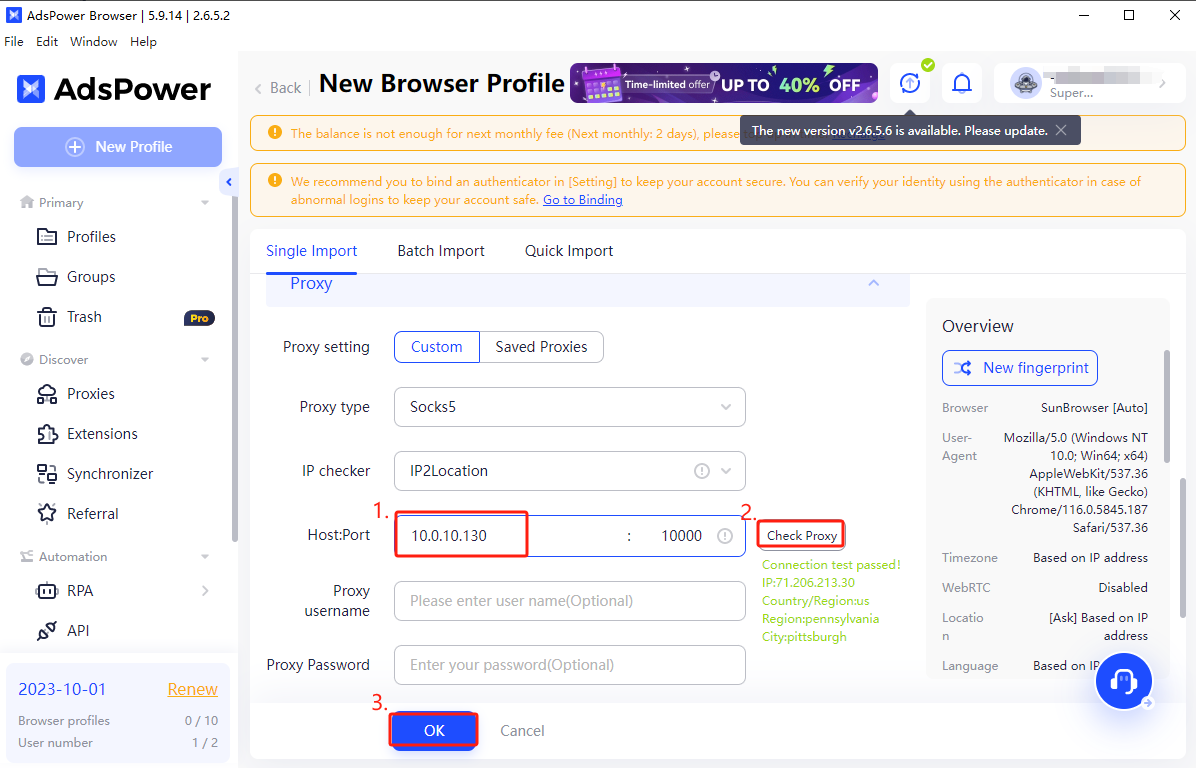
Task: Click the notification bell icon
Action: click(961, 84)
